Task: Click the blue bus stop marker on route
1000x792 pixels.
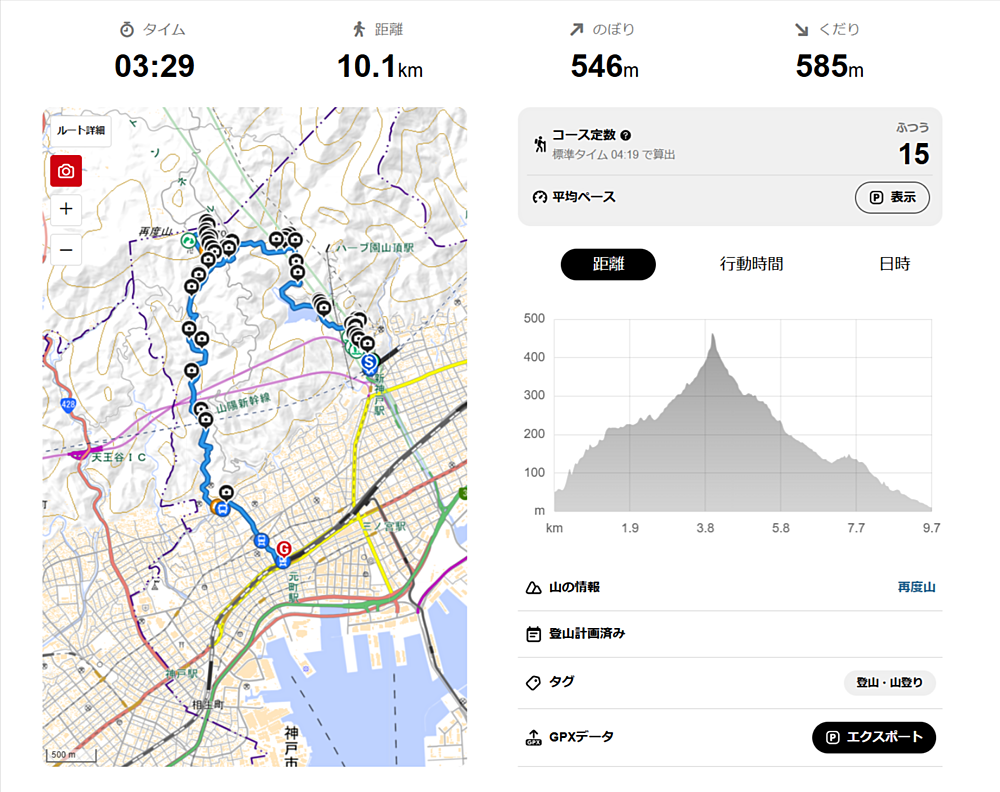Action: point(223,508)
